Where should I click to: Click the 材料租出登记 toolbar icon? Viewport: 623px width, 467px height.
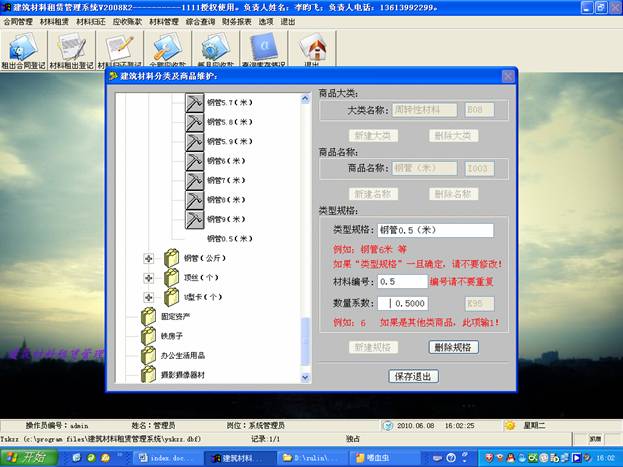(x=72, y=49)
